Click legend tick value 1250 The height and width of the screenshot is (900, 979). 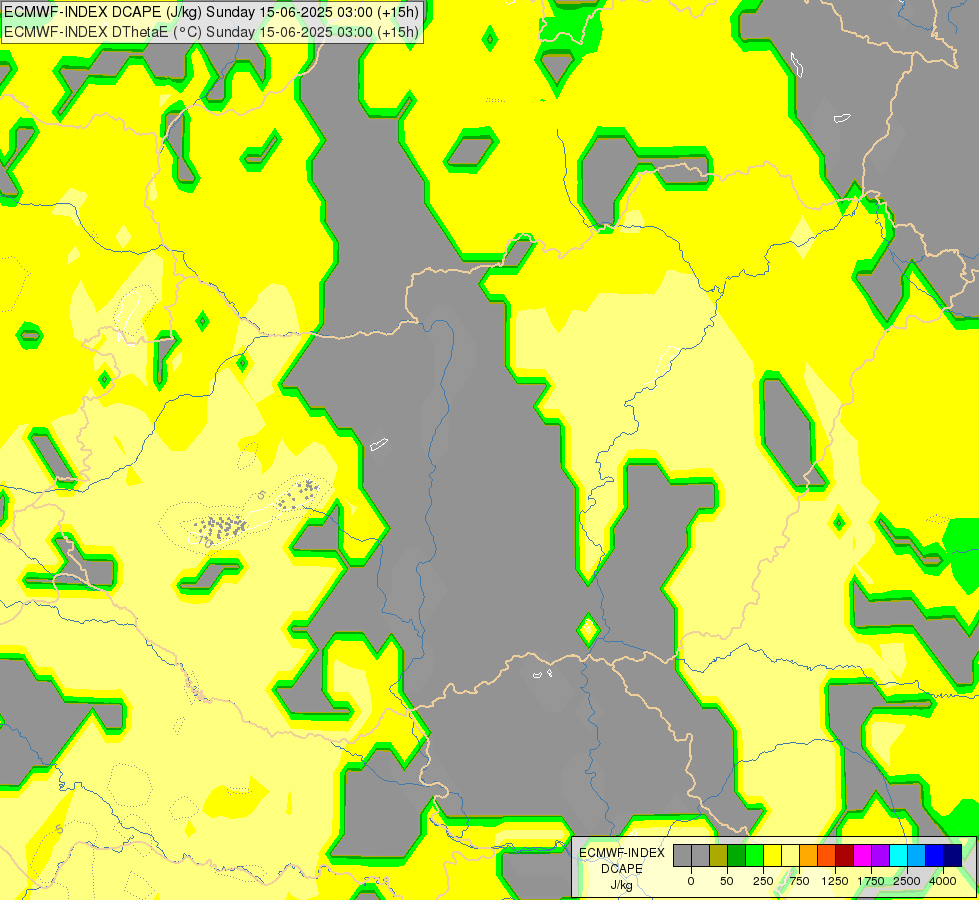[x=835, y=881]
